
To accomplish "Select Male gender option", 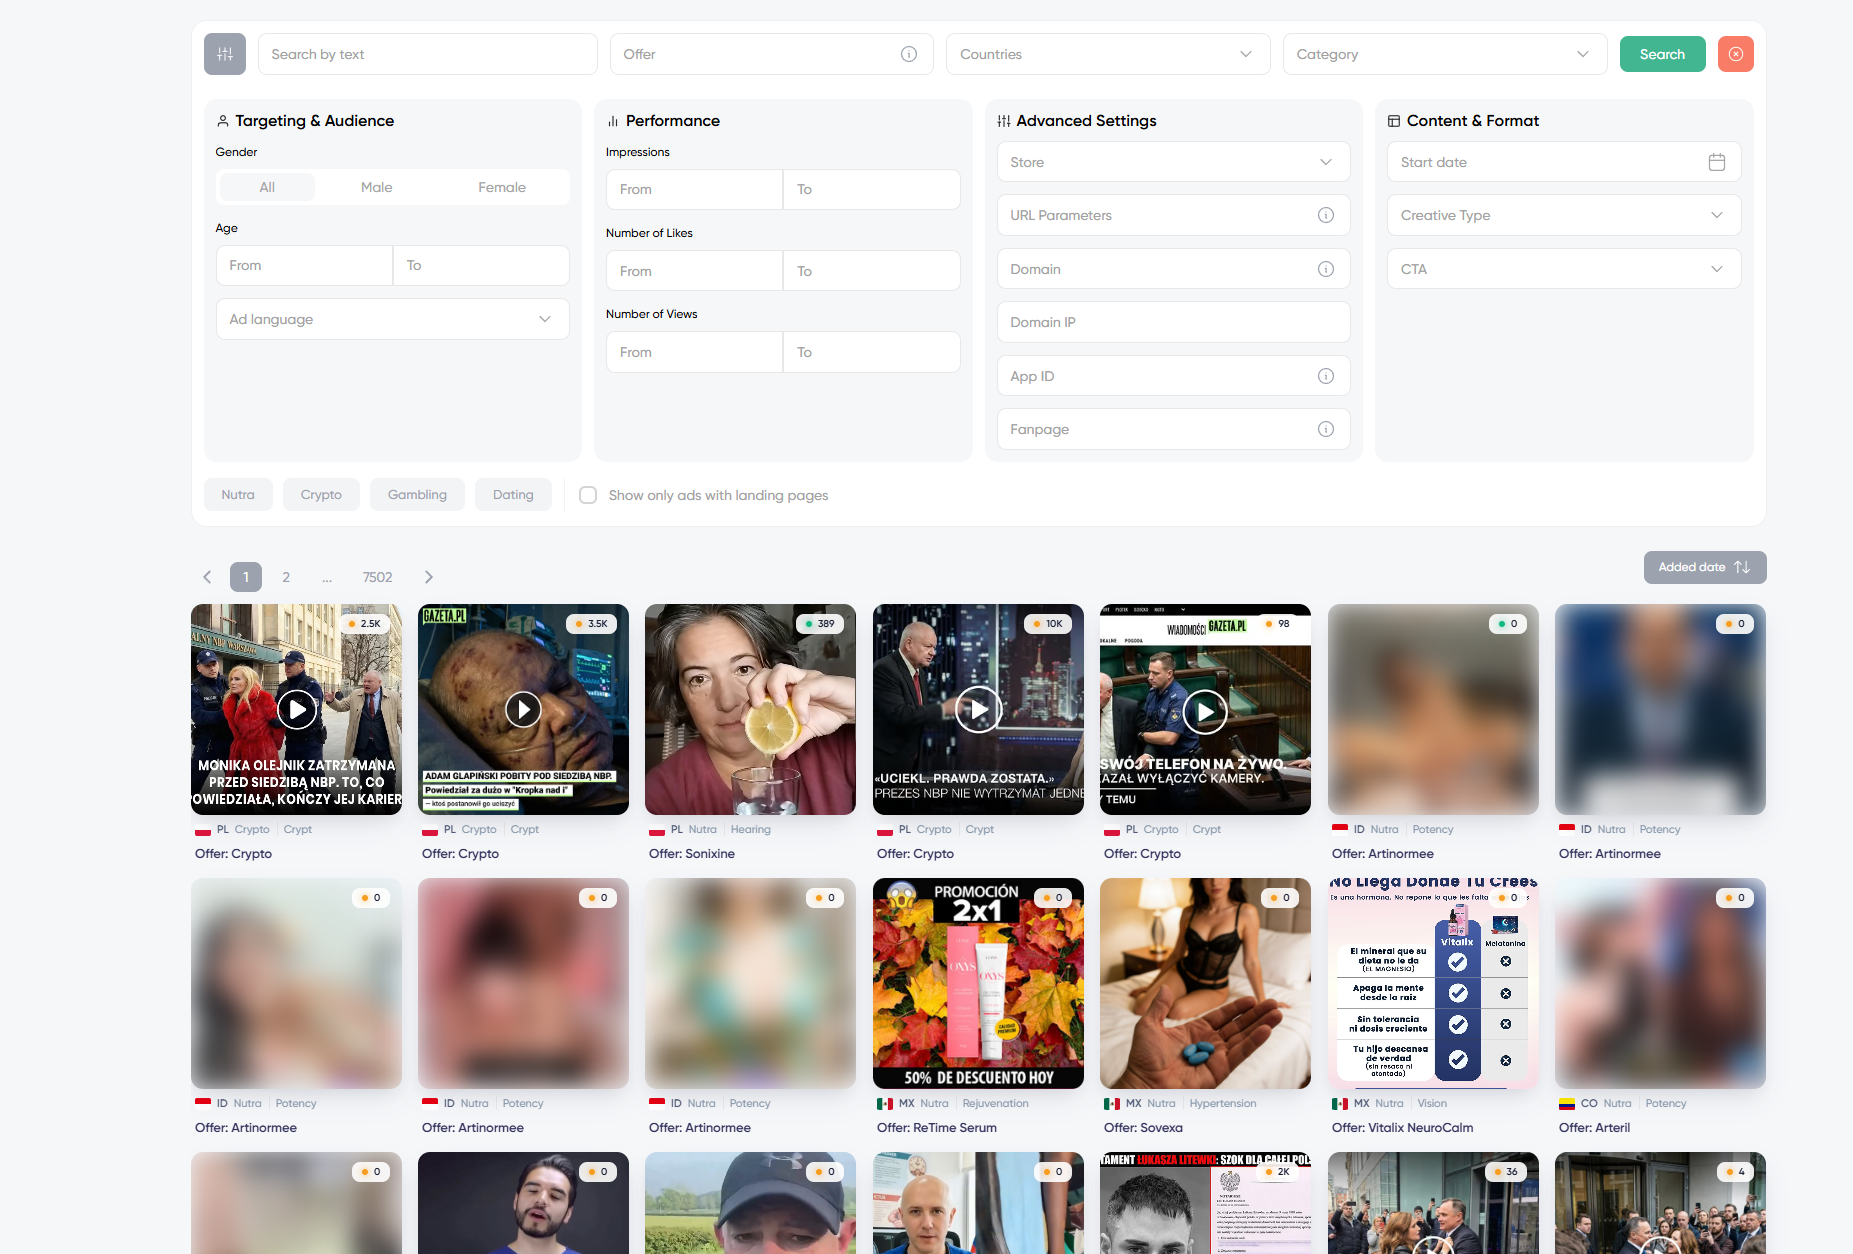I will (x=377, y=187).
